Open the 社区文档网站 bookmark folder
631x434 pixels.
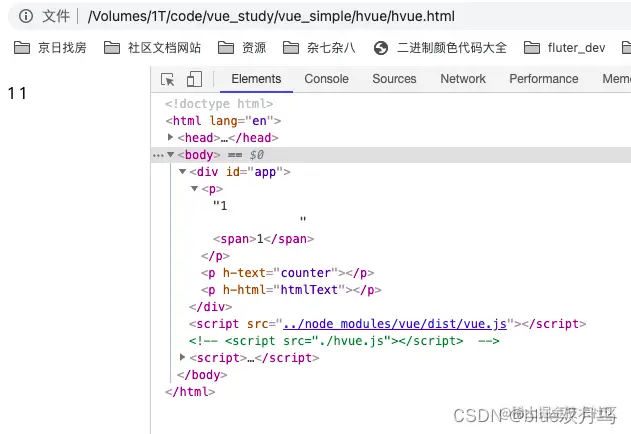tap(152, 48)
